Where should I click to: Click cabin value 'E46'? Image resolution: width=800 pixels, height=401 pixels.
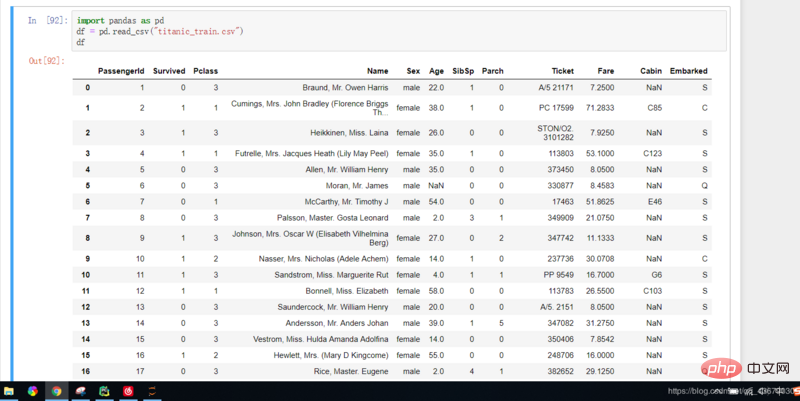pos(655,202)
